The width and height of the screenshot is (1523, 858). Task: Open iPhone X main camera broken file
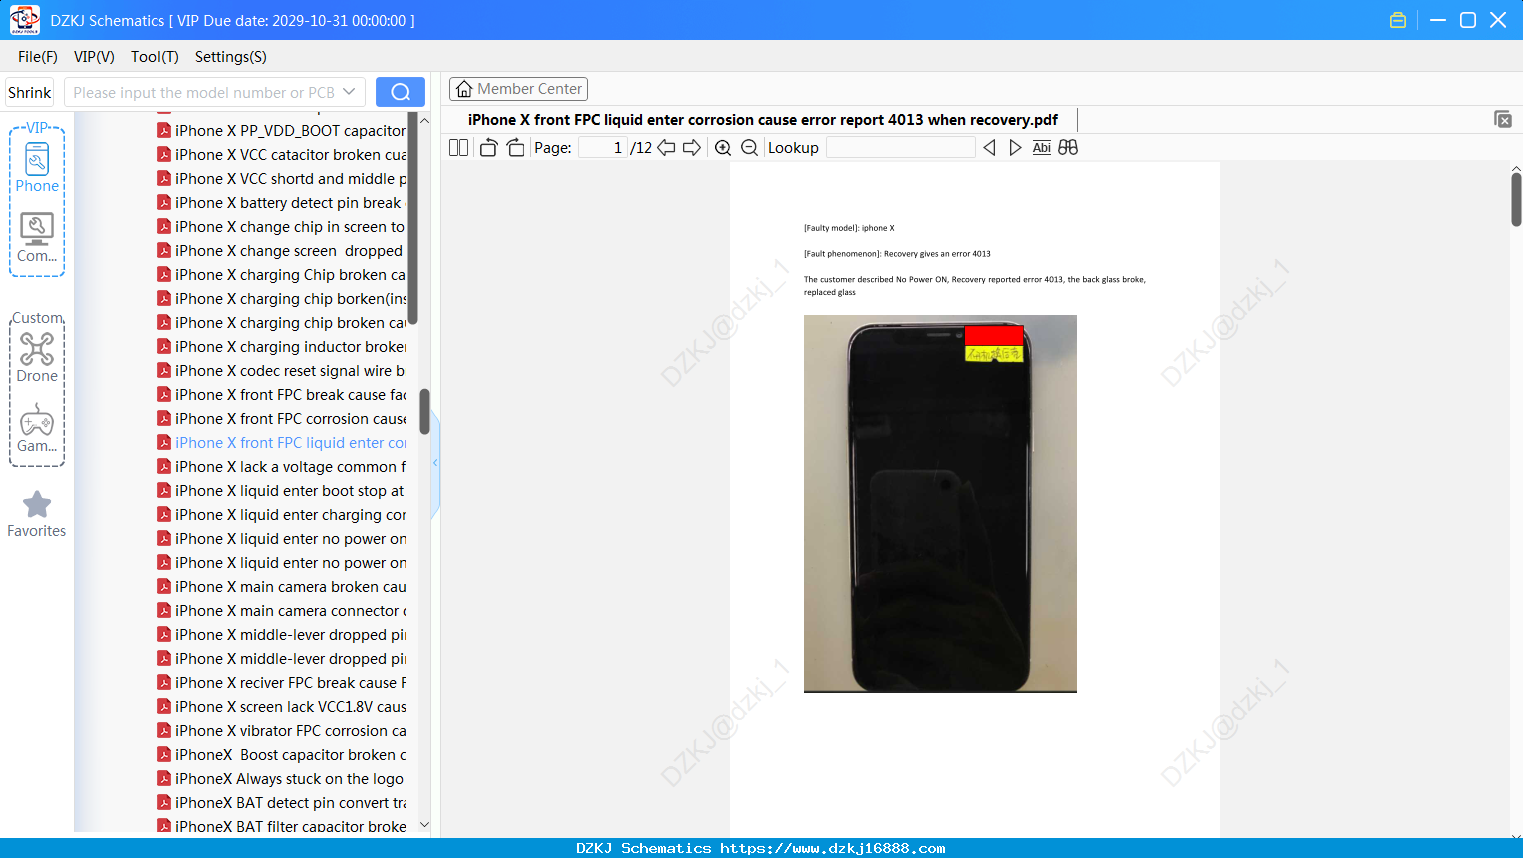click(282, 587)
